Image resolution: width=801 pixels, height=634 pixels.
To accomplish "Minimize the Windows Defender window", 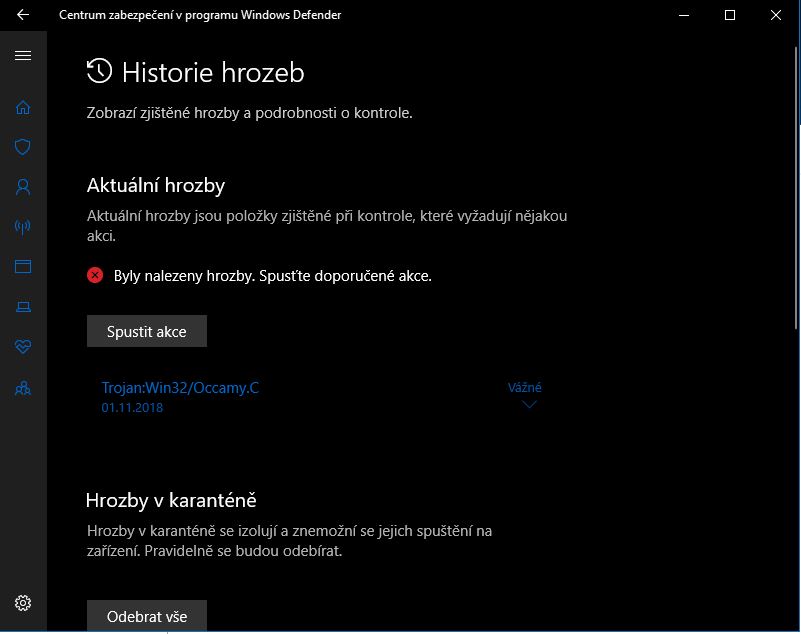I will 684,15.
